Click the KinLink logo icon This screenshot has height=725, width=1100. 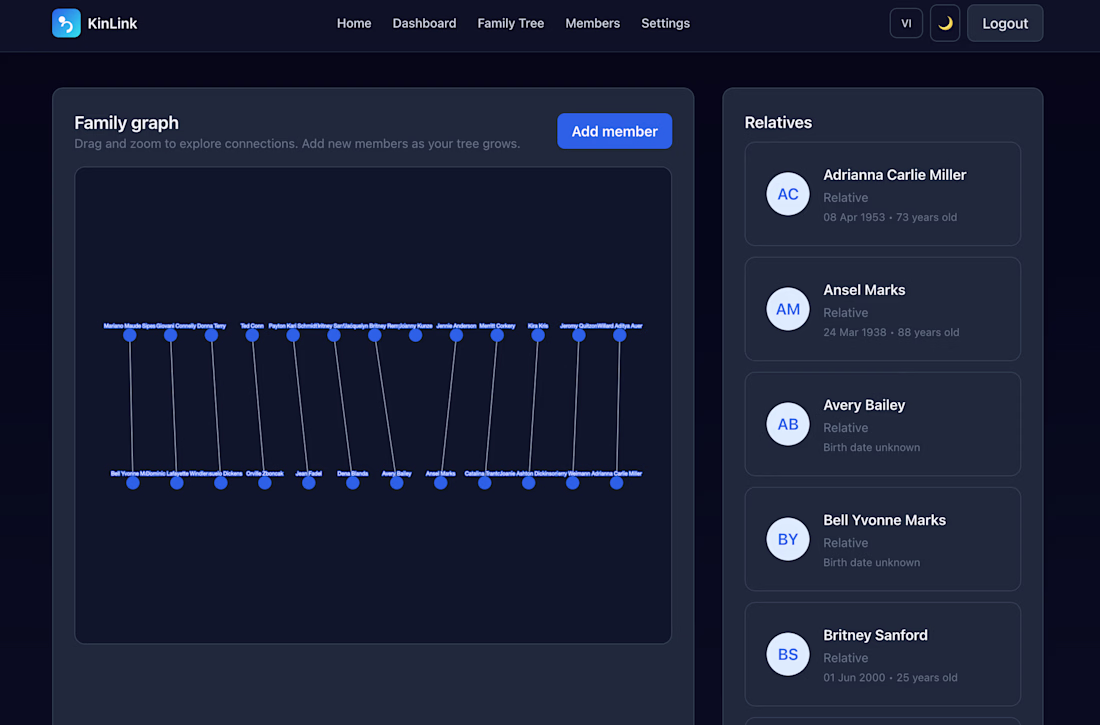pyautogui.click(x=66, y=23)
